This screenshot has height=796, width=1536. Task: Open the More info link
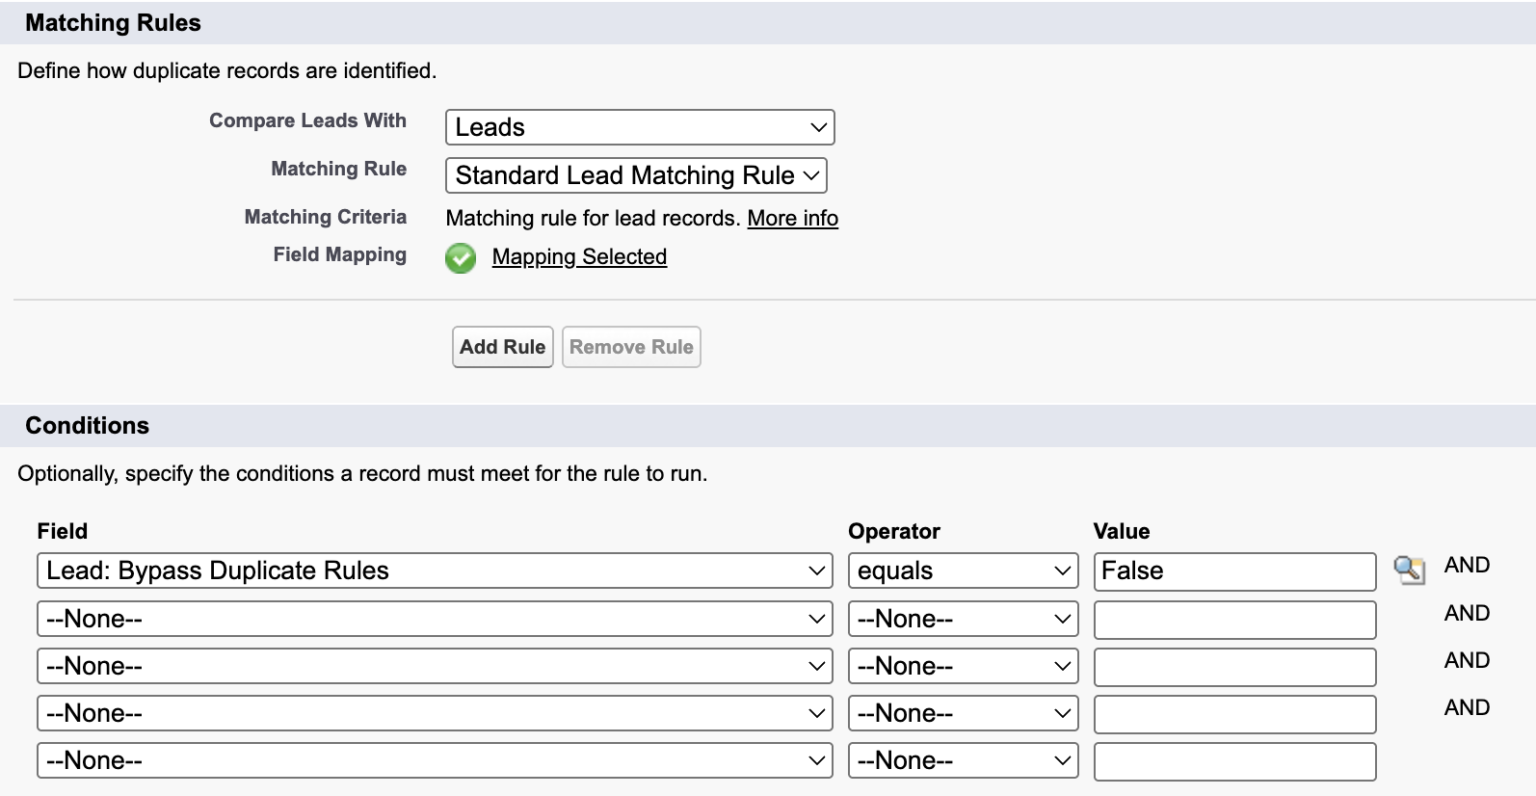click(792, 218)
